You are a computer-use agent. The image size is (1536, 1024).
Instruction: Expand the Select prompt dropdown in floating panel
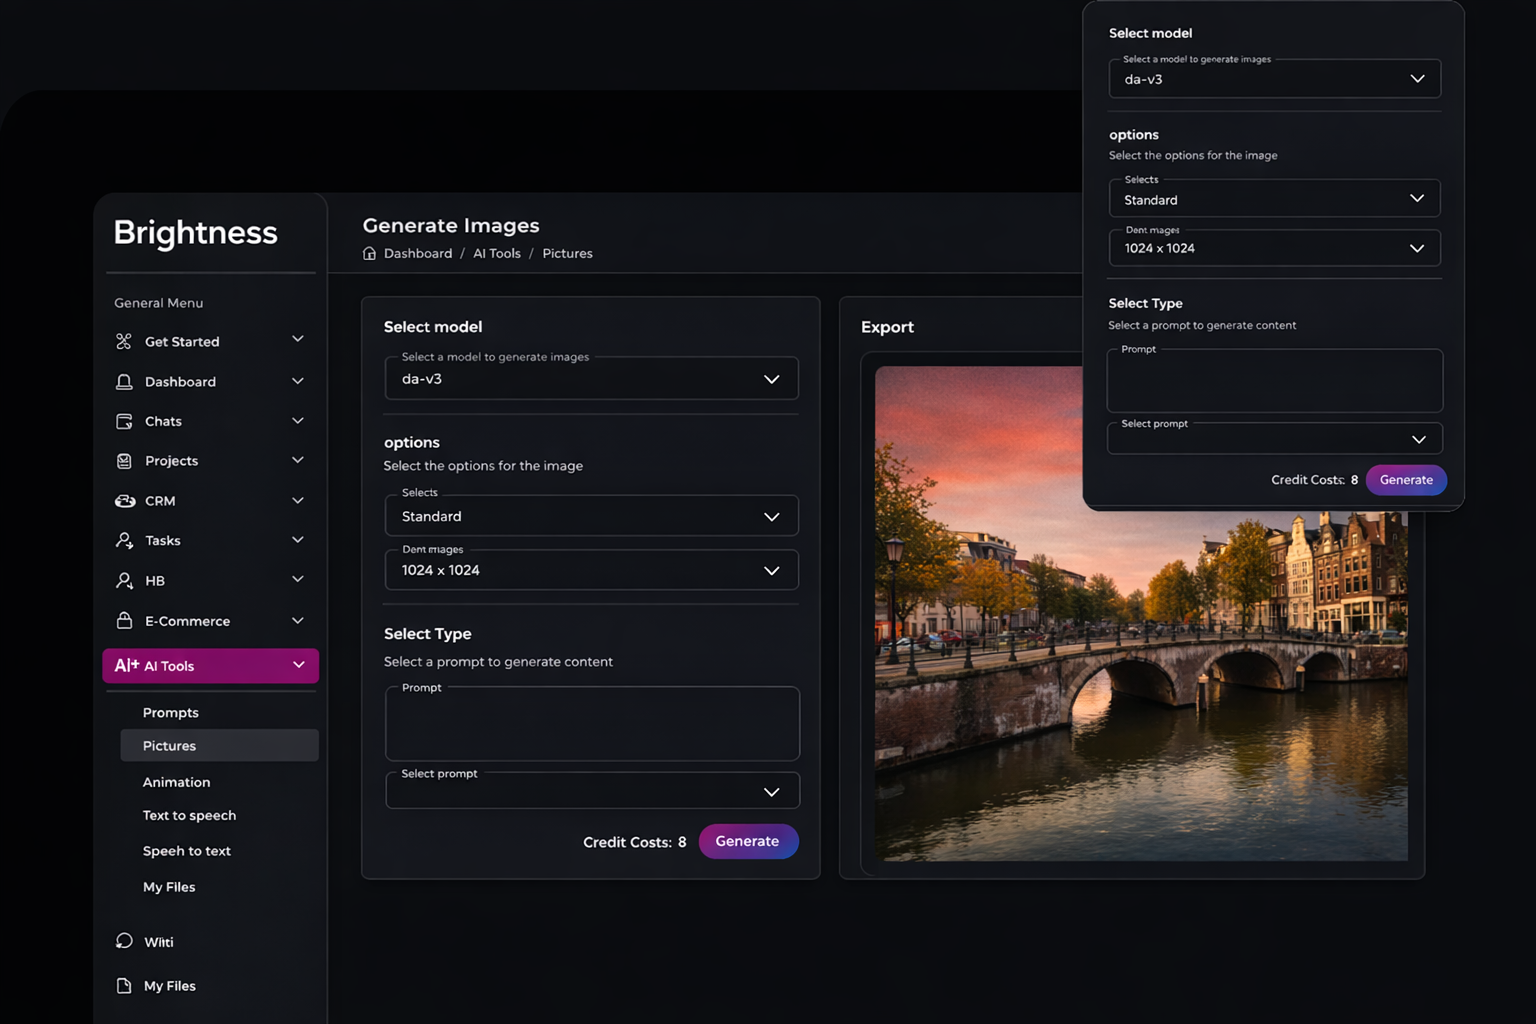pos(1274,440)
